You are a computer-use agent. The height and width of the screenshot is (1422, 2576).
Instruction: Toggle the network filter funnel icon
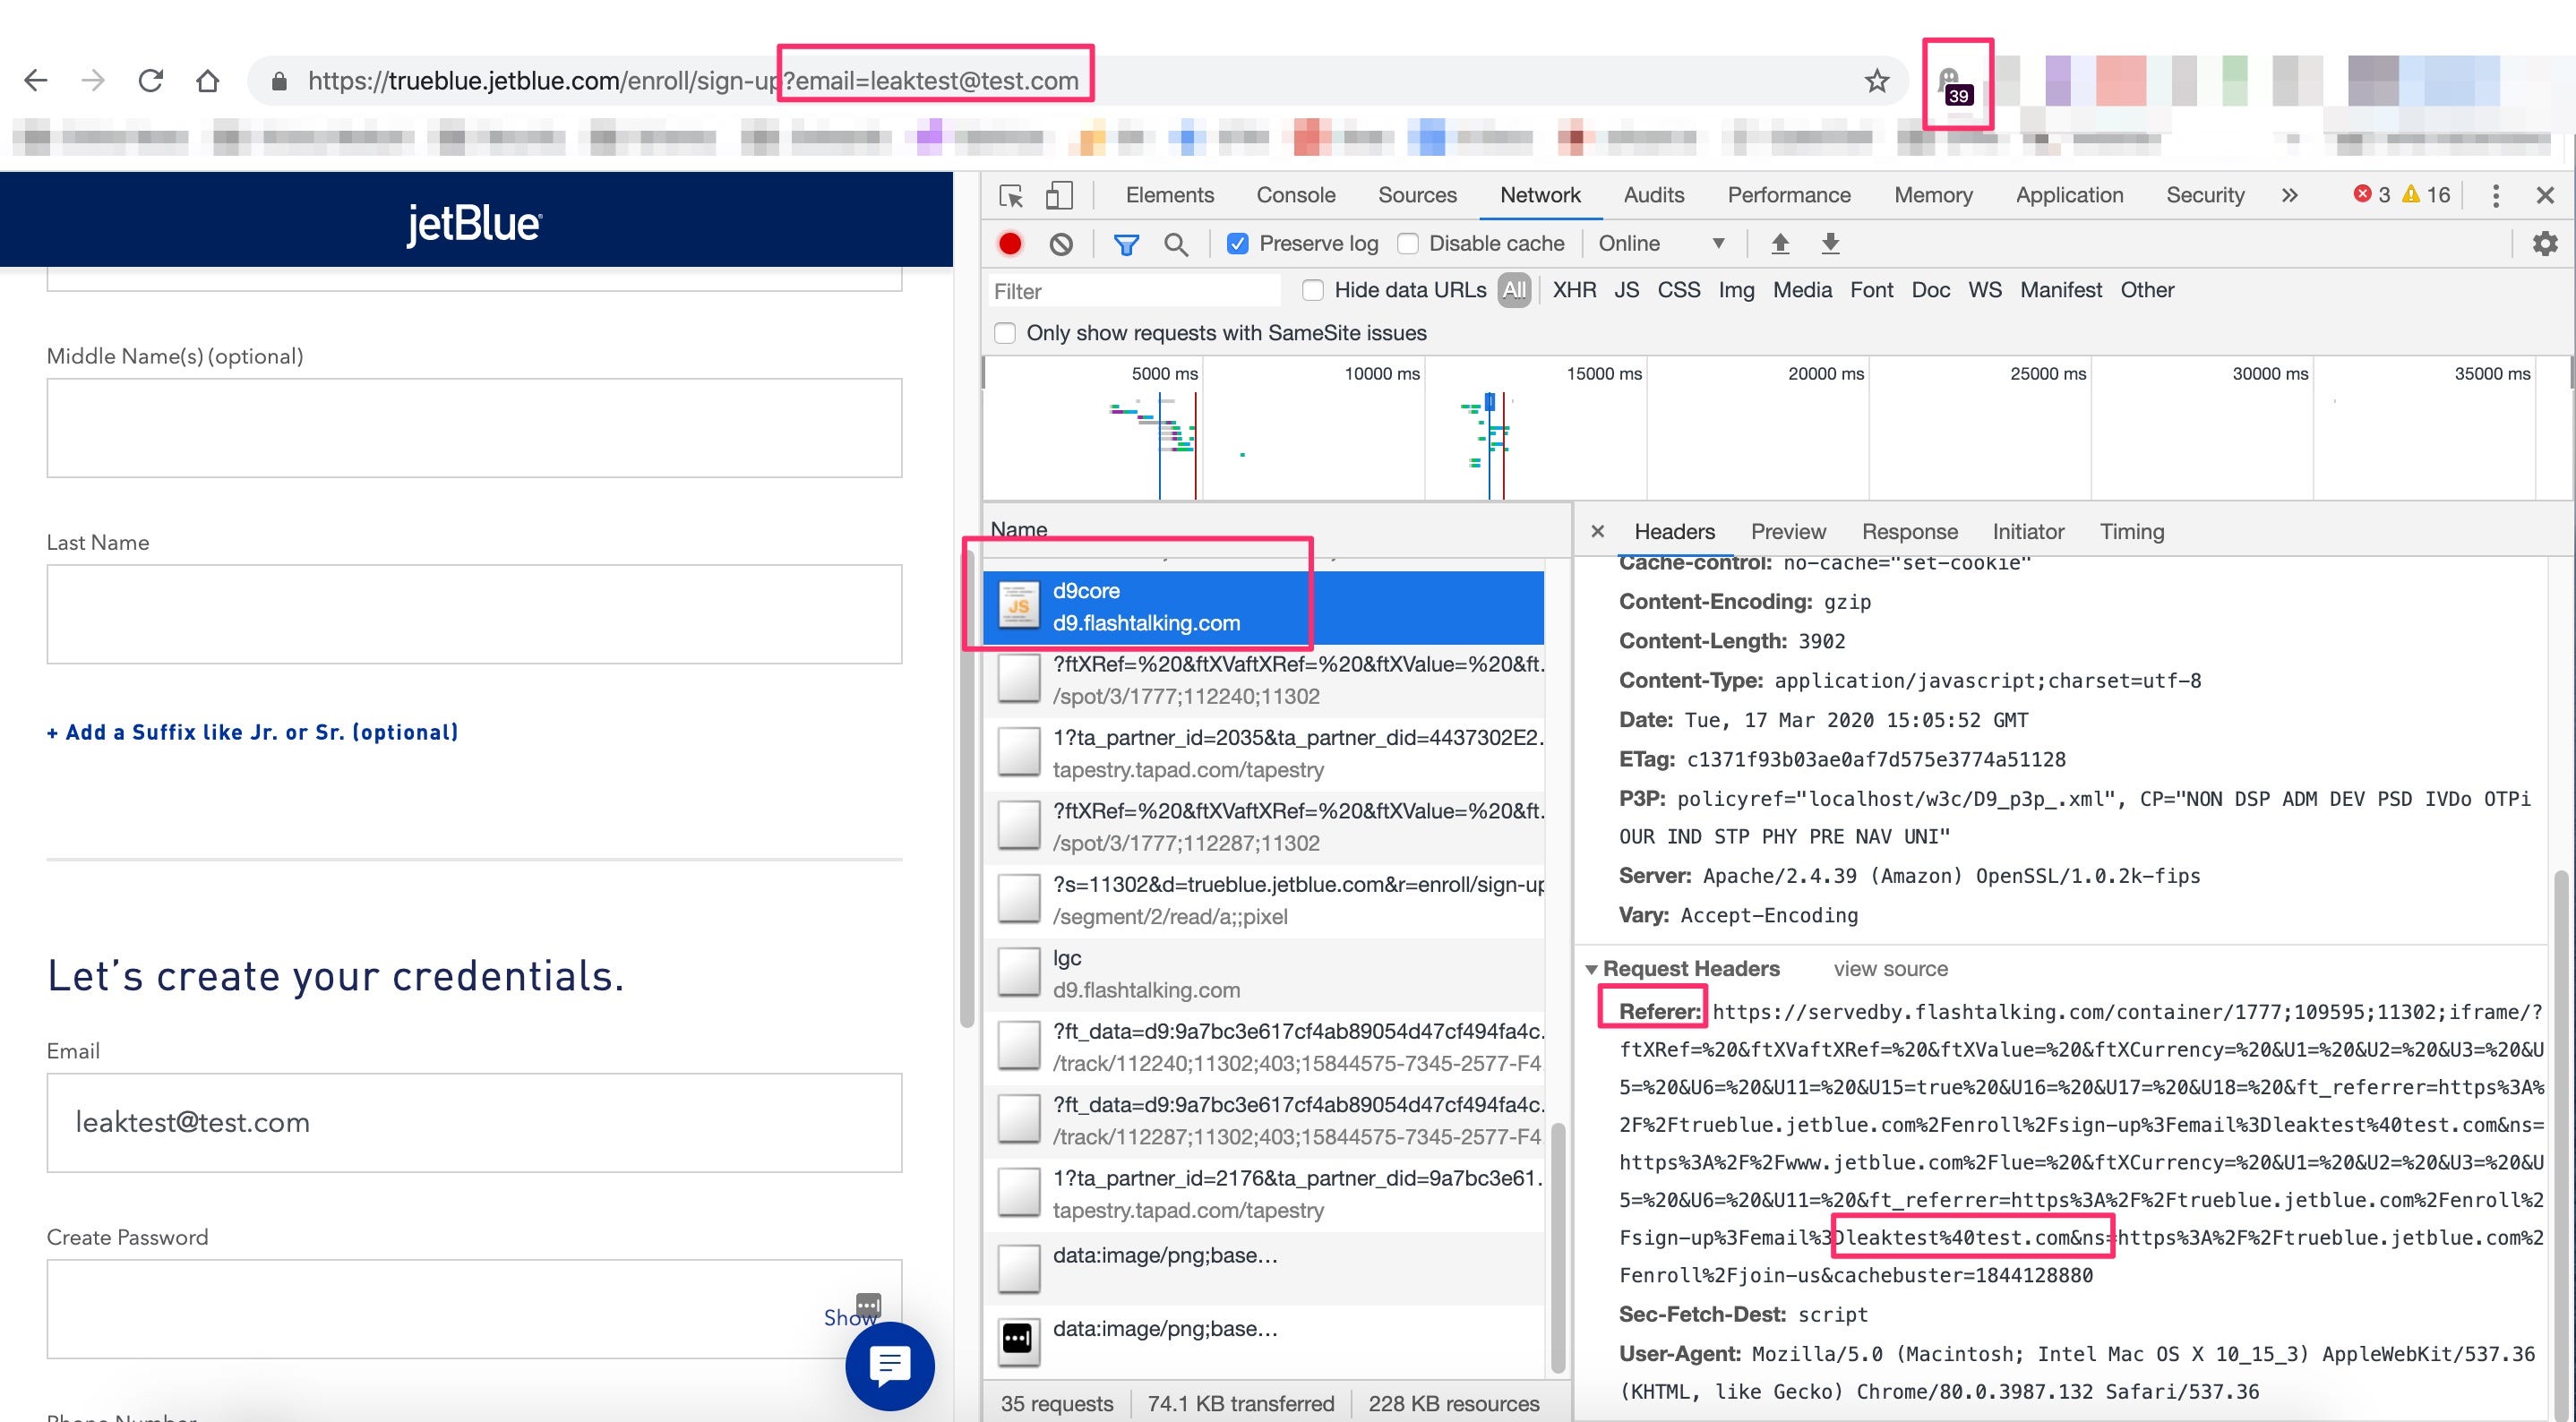click(x=1126, y=244)
